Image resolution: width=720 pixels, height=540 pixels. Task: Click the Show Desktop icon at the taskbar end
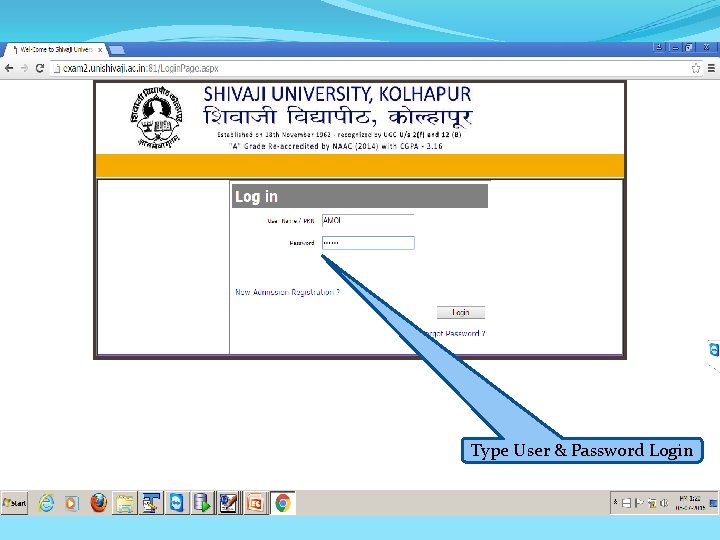coord(714,503)
